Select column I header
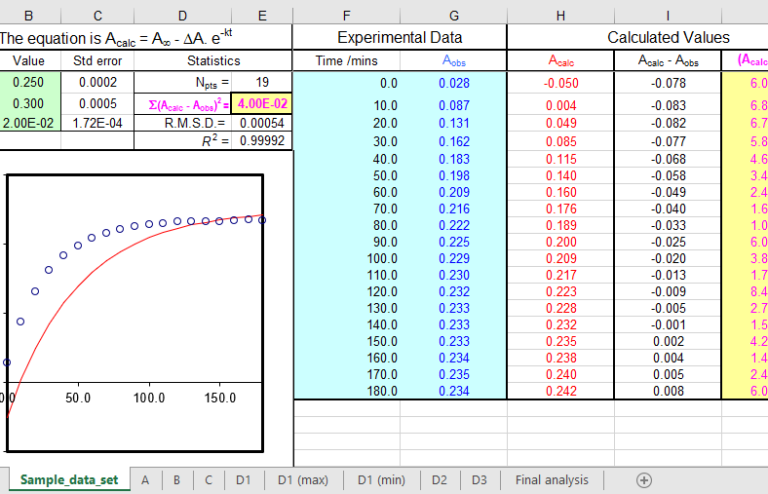 pyautogui.click(x=668, y=16)
